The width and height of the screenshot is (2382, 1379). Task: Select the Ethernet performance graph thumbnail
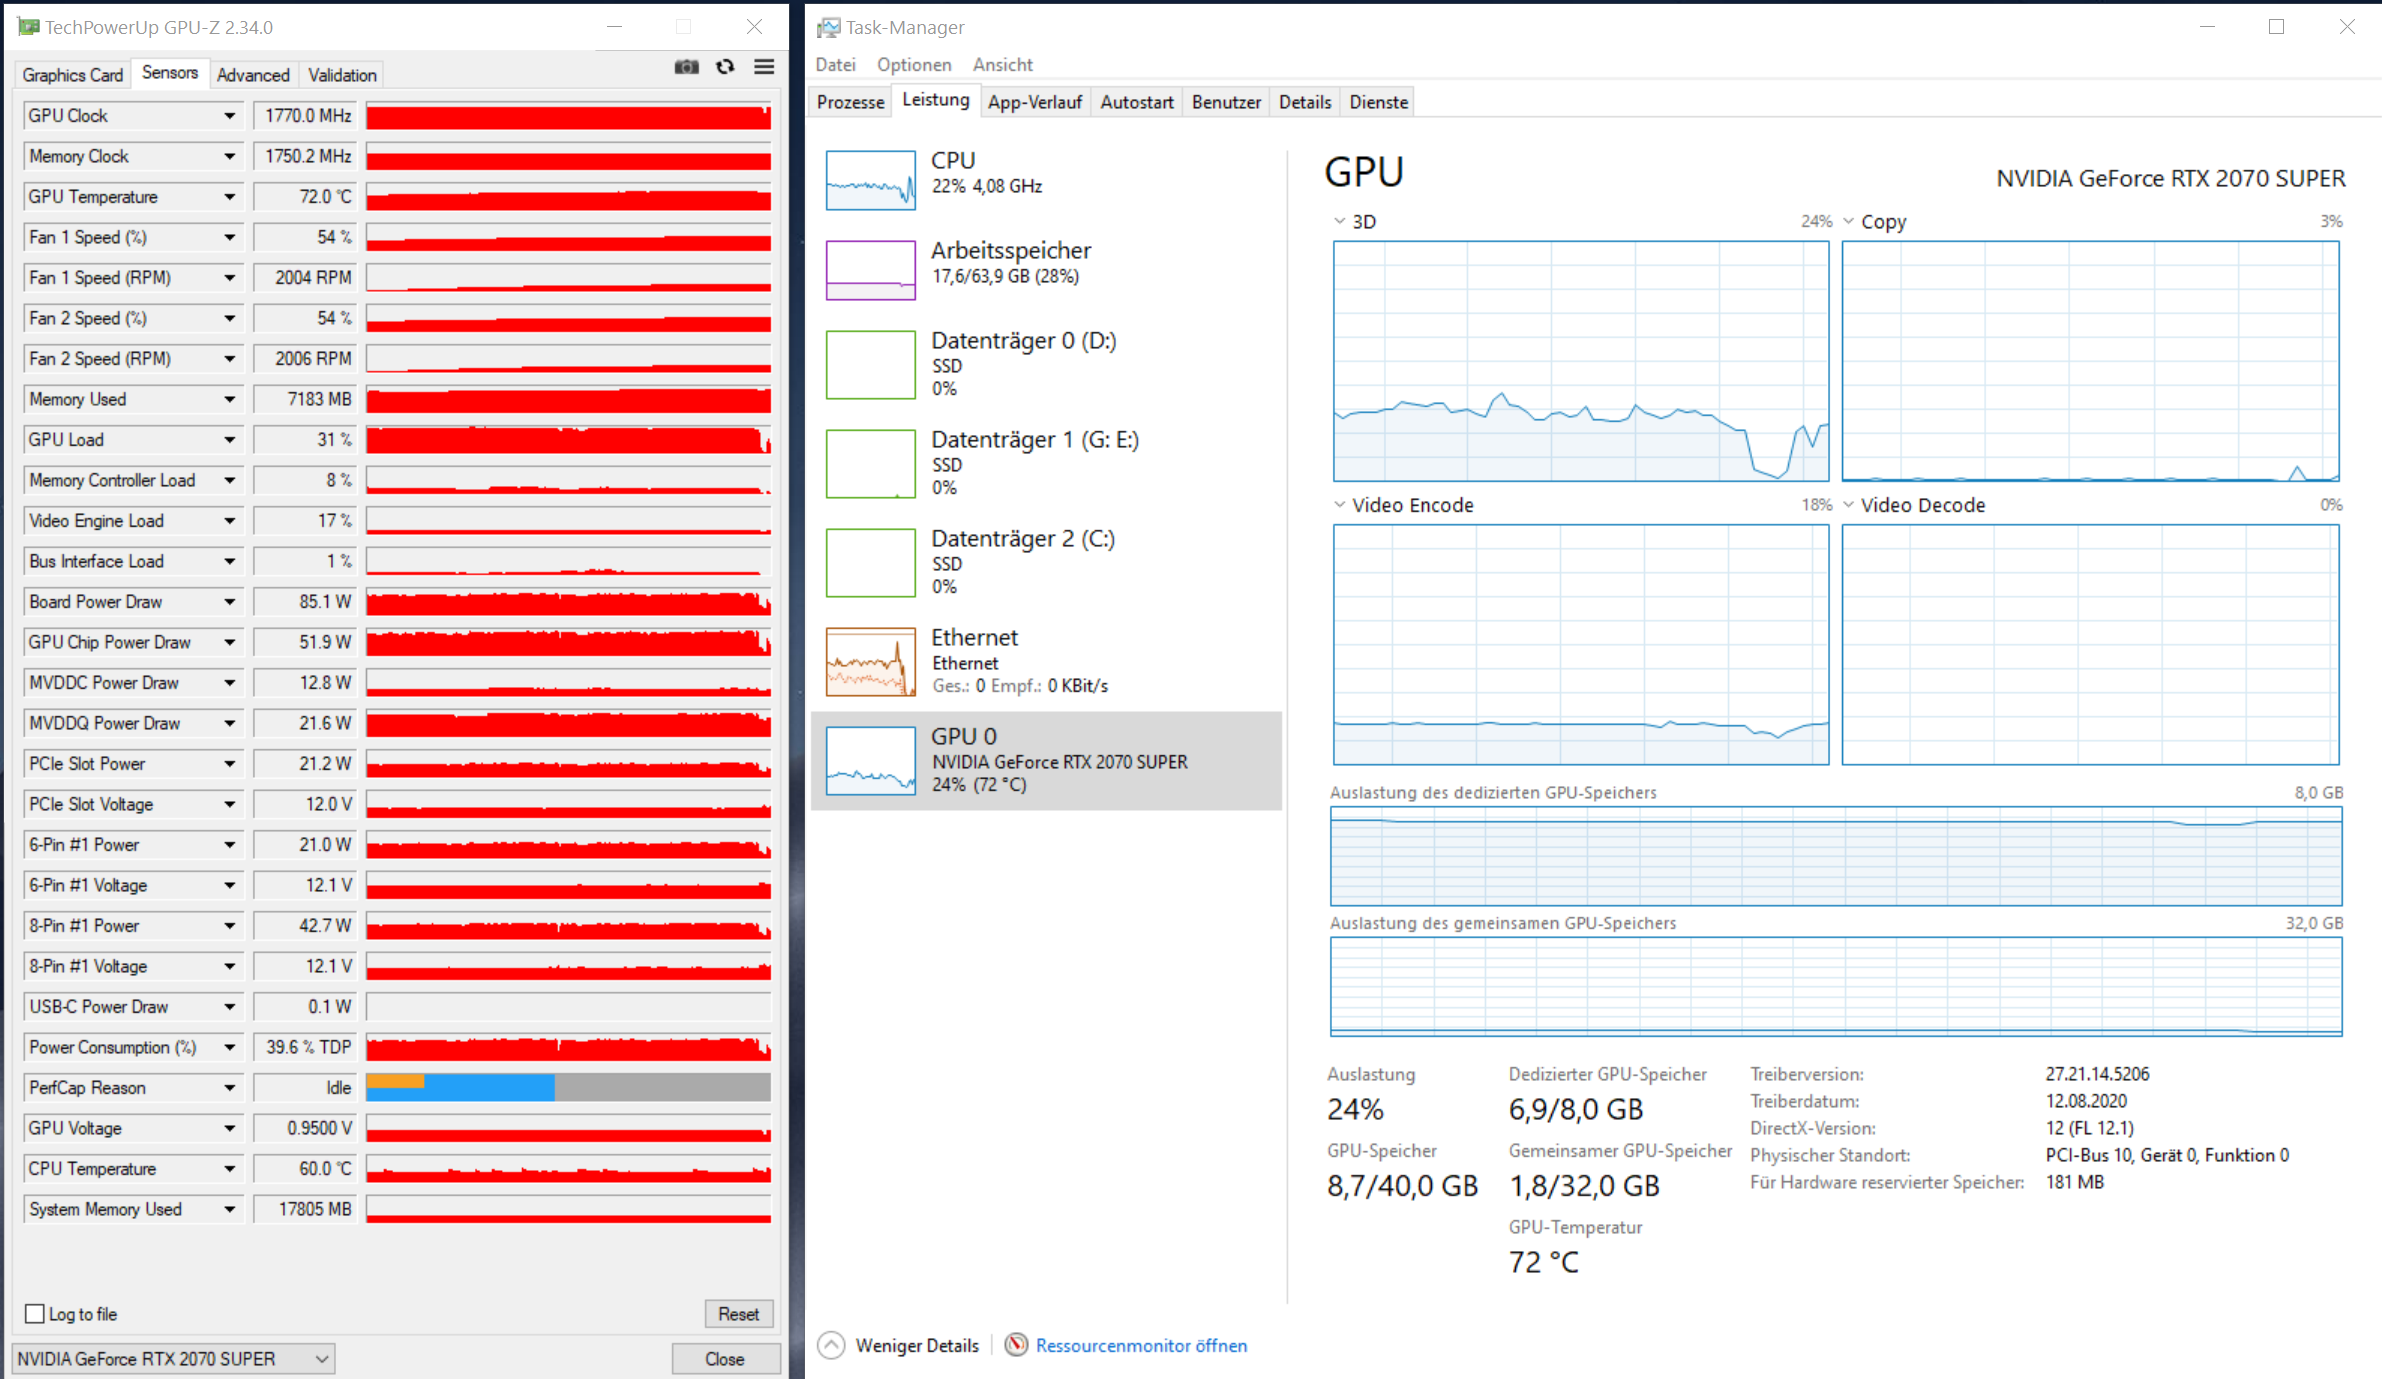[x=870, y=661]
